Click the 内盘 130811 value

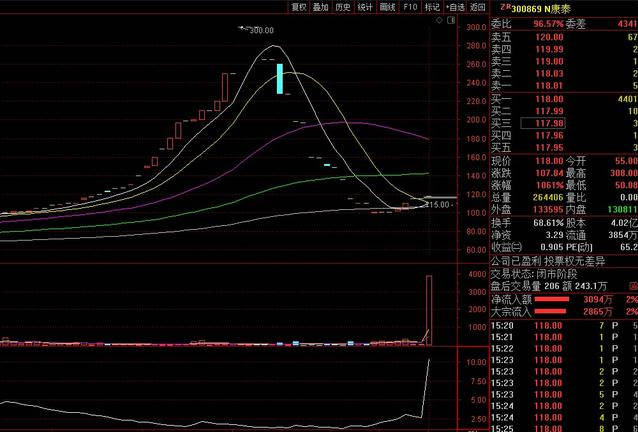tap(623, 210)
